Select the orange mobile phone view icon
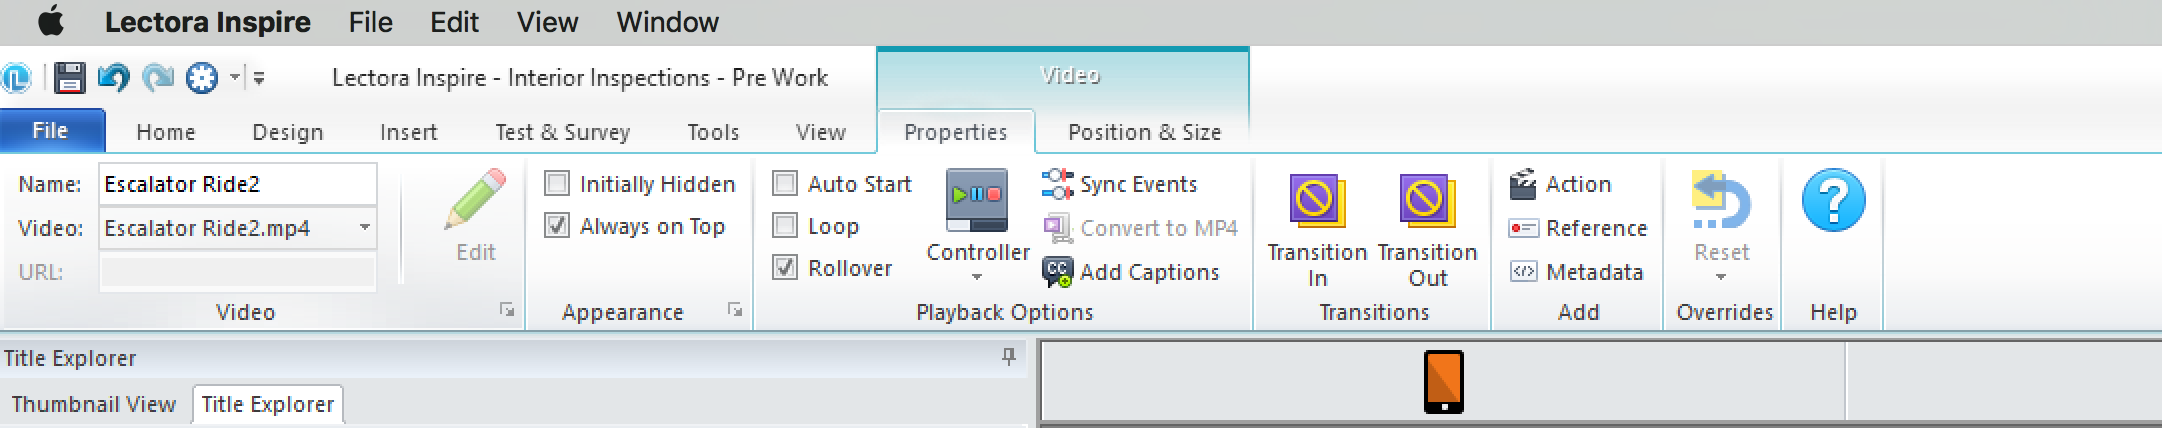 pos(1443,381)
